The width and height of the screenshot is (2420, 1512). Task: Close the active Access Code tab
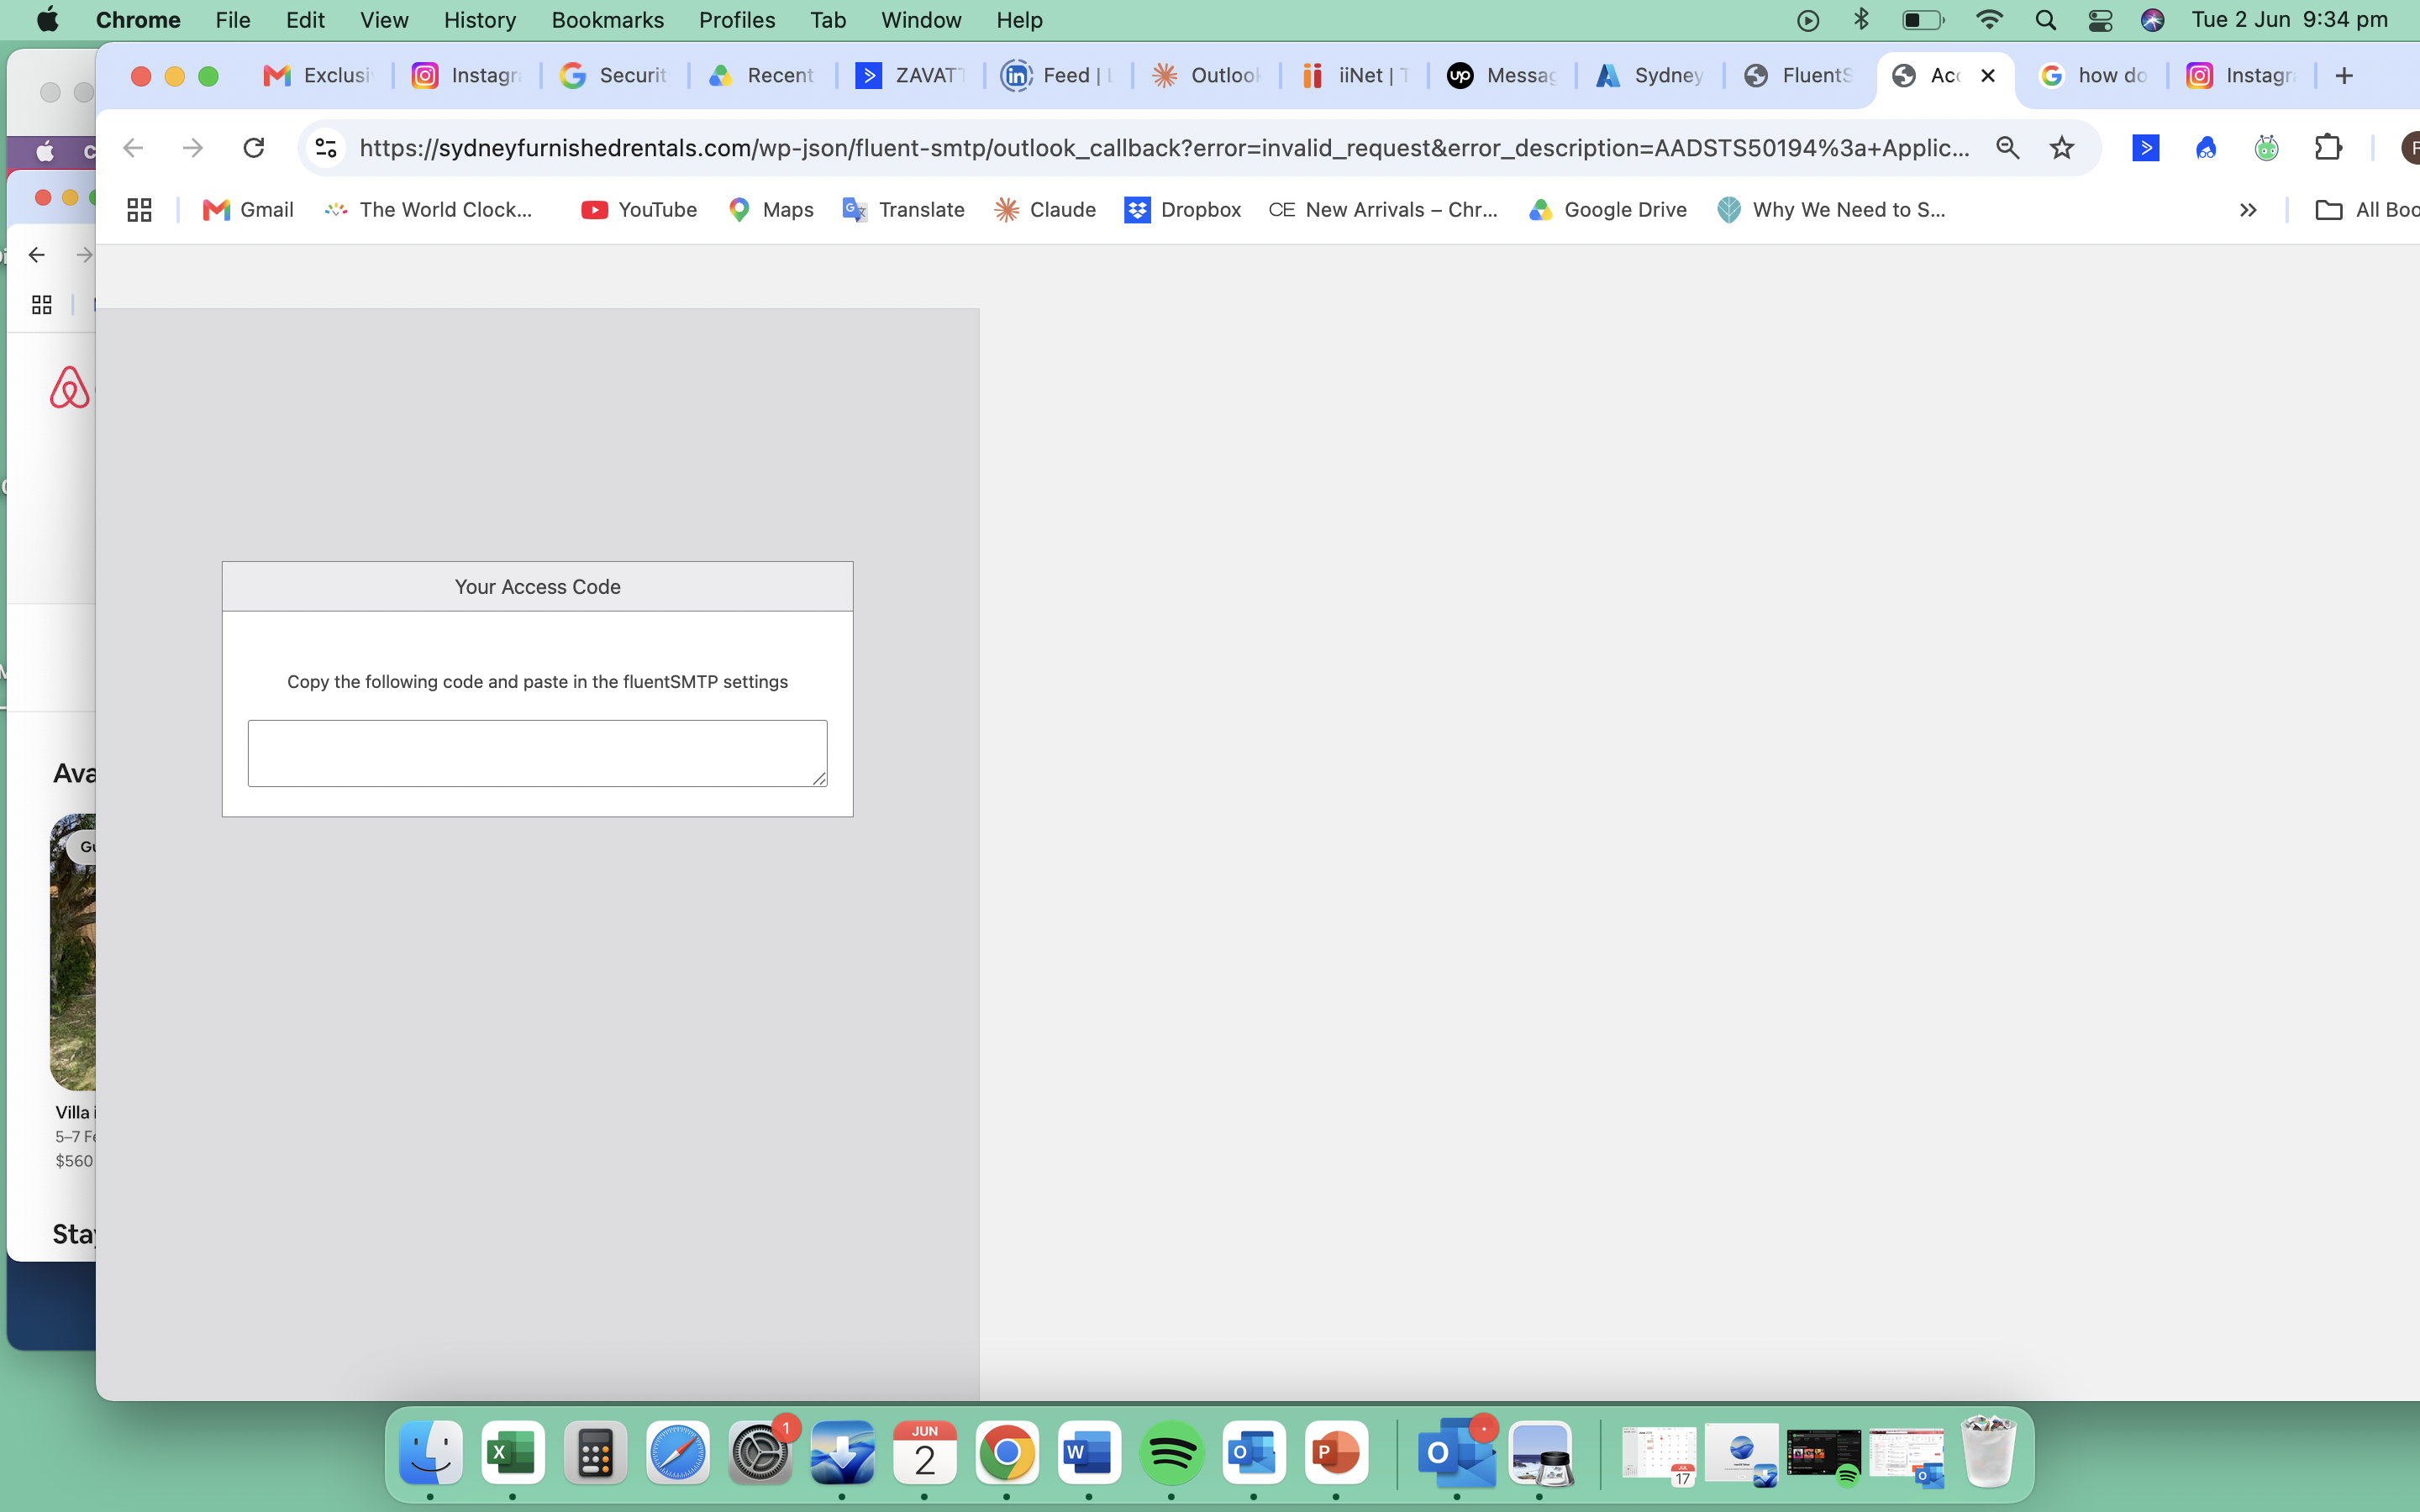pyautogui.click(x=1988, y=75)
